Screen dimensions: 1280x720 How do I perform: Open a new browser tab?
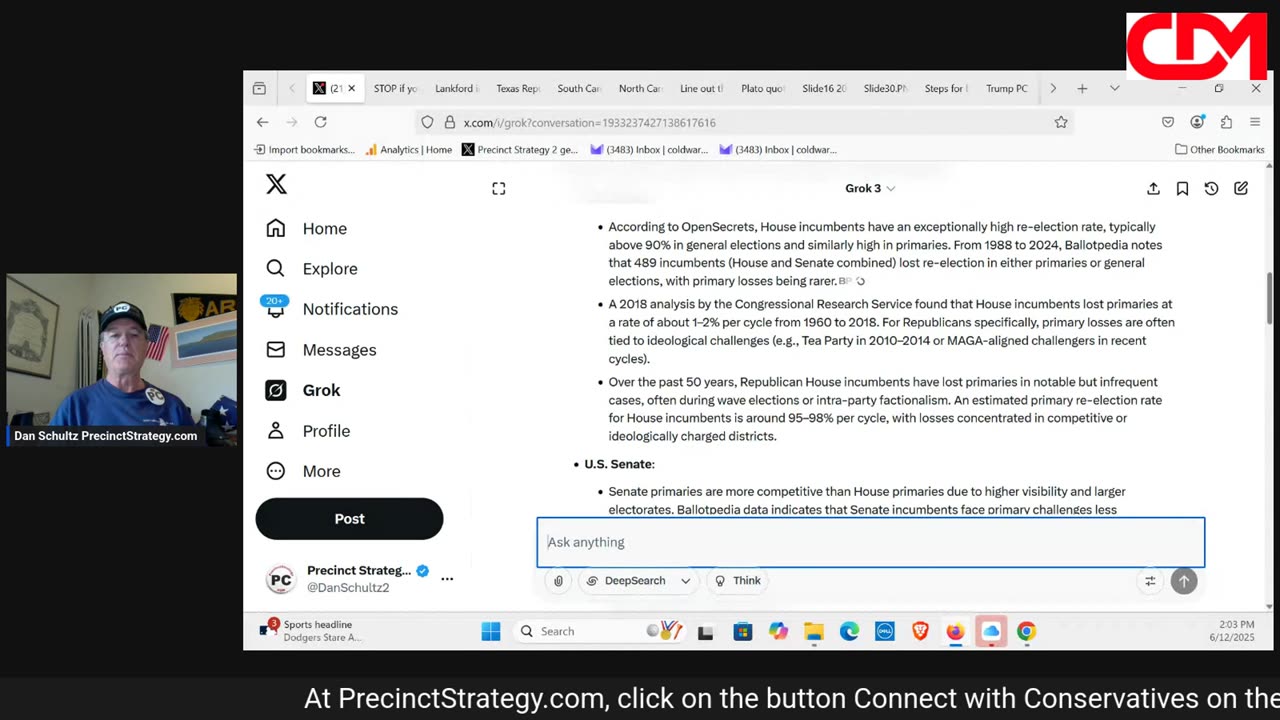[1082, 89]
